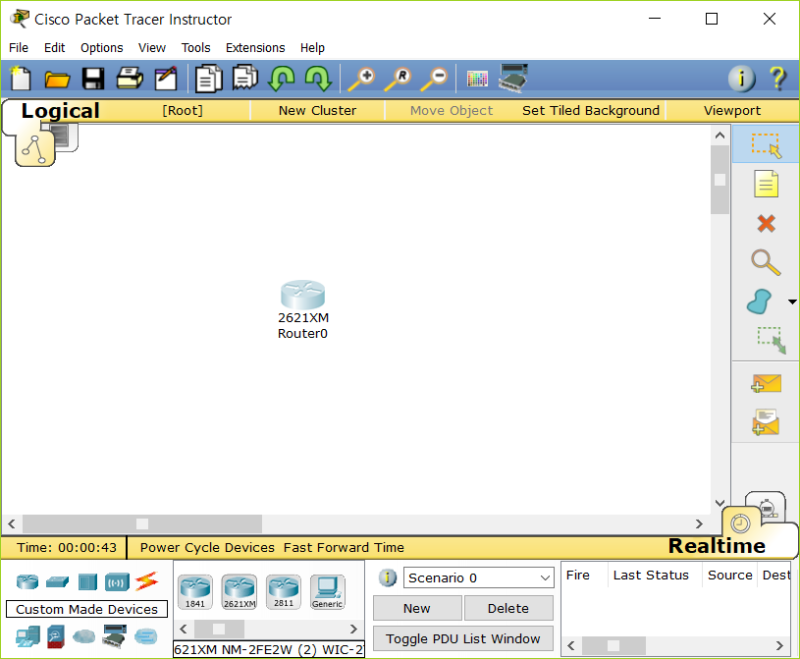Activate the Delete tool
Viewport: 800px width, 659px height.
pos(765,224)
